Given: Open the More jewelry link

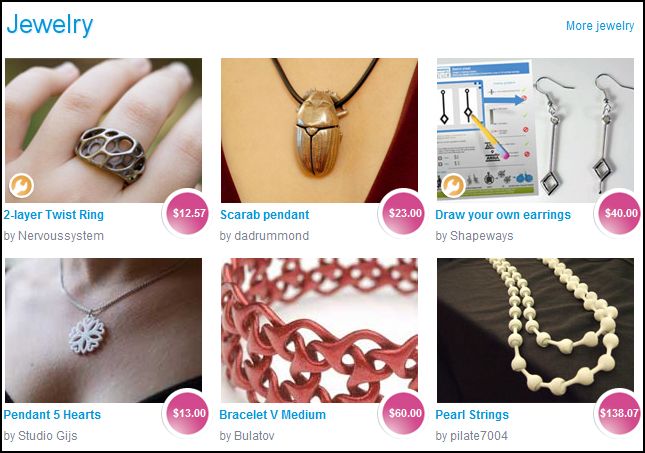Looking at the screenshot, I should 600,26.
